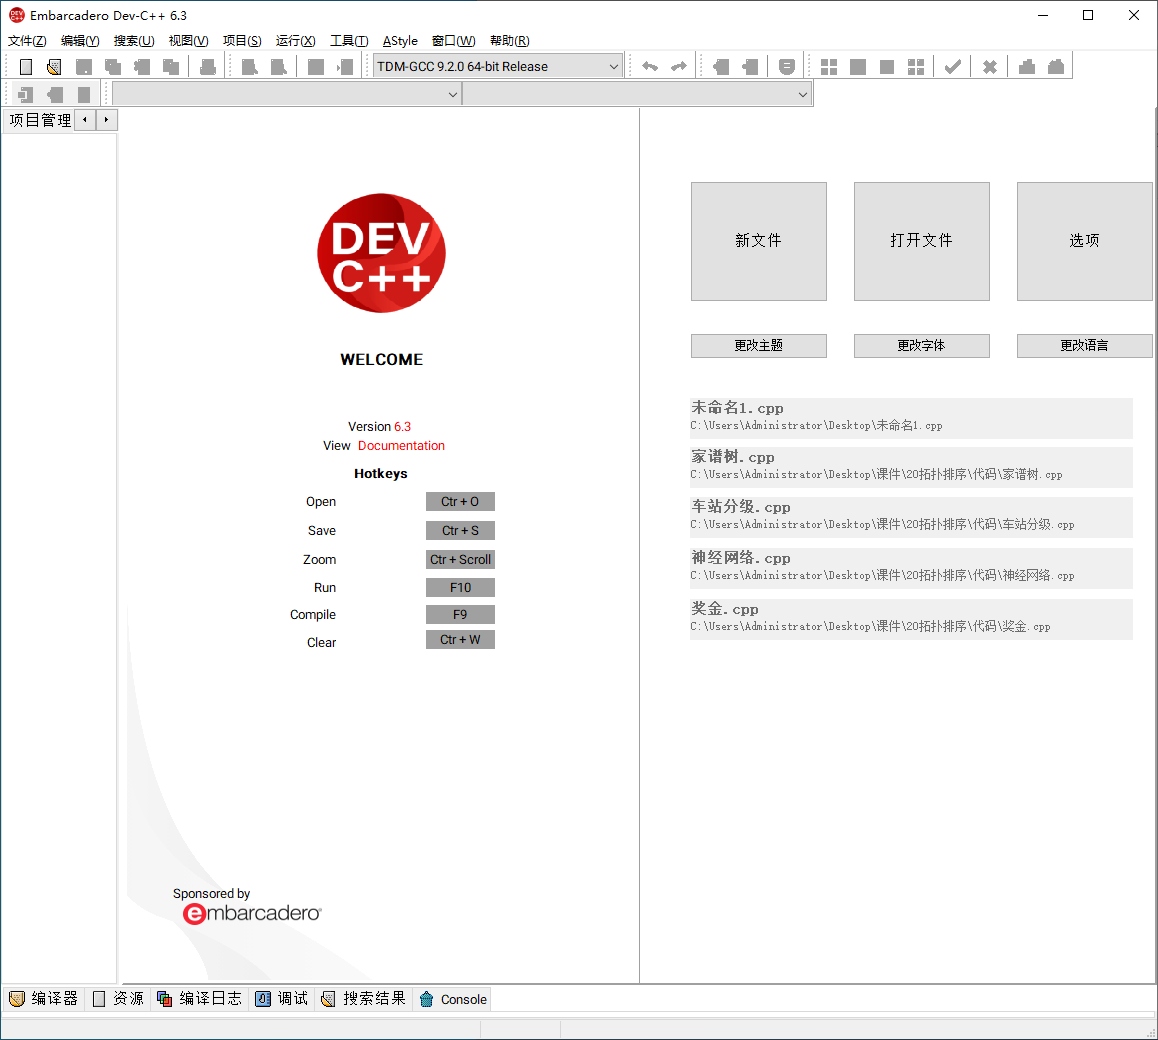Click the greyed Save toolbar icon
The height and width of the screenshot is (1040, 1158).
pyautogui.click(x=84, y=66)
